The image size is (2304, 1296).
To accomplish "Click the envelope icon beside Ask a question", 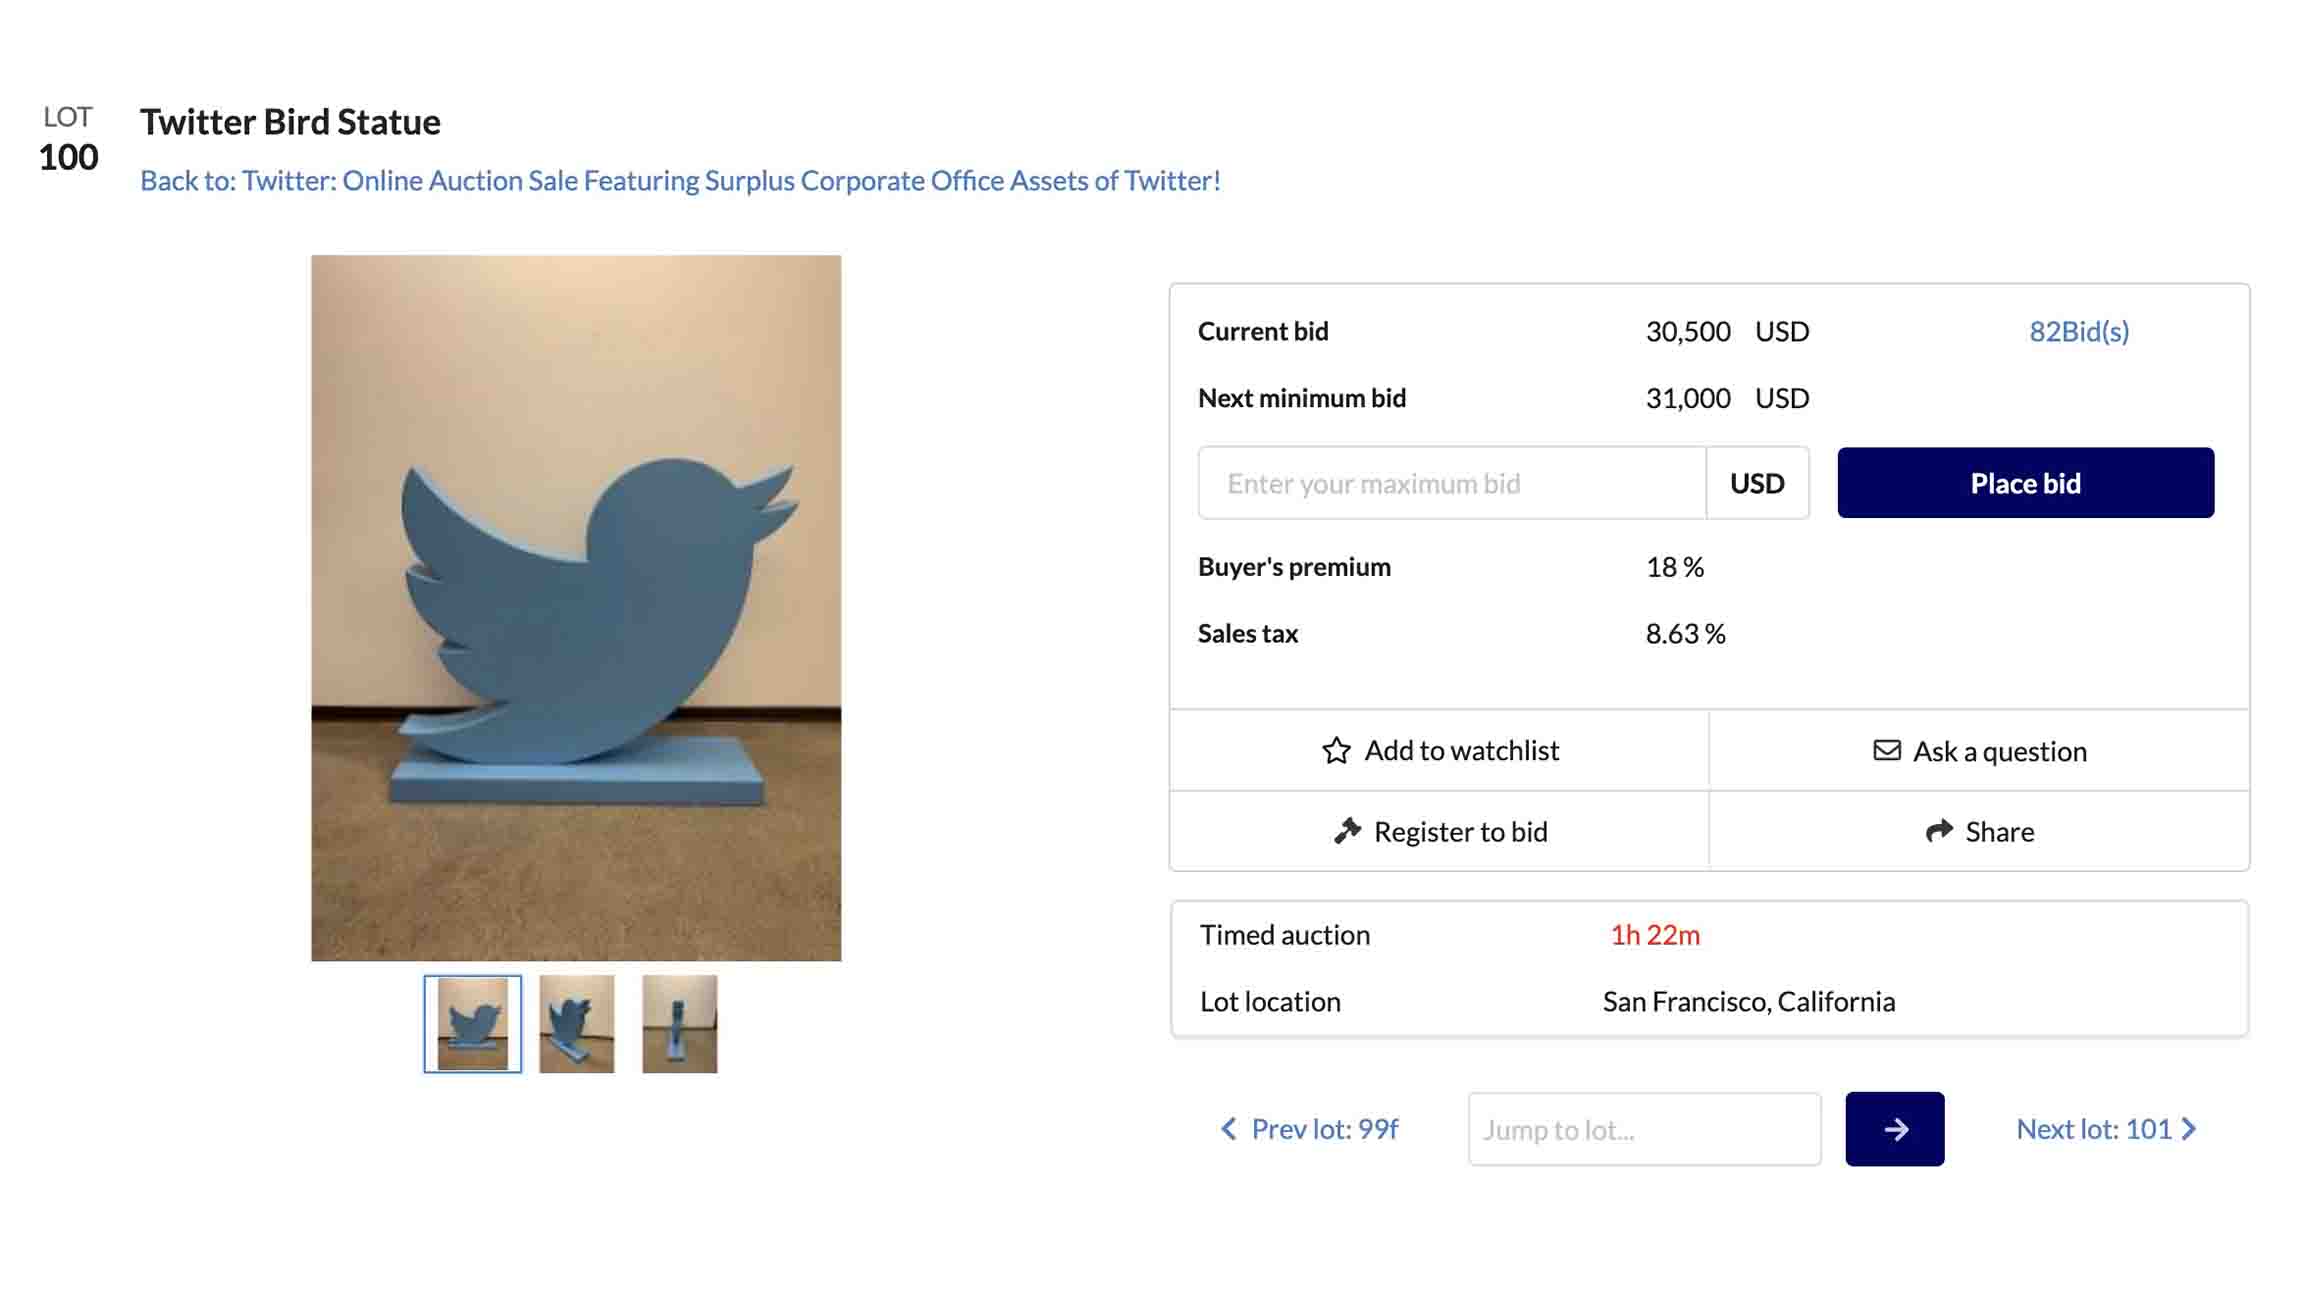I will (1886, 750).
